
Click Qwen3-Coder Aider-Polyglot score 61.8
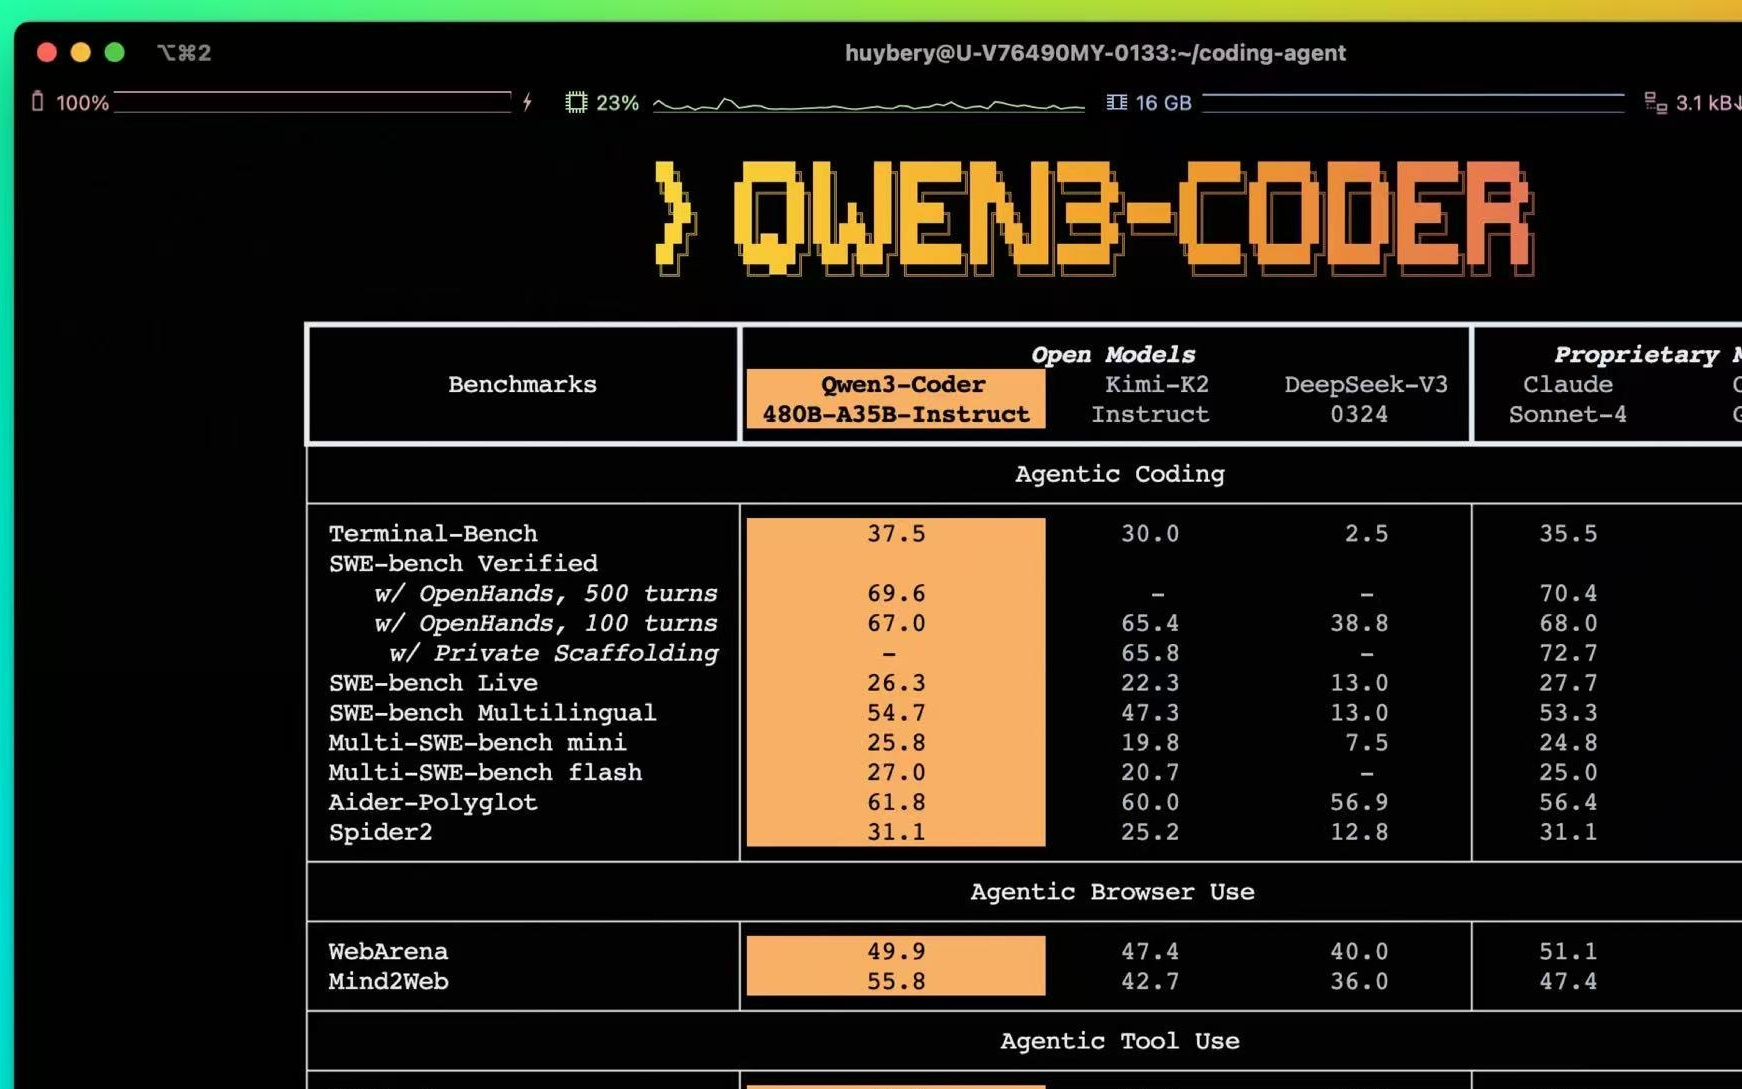point(896,802)
